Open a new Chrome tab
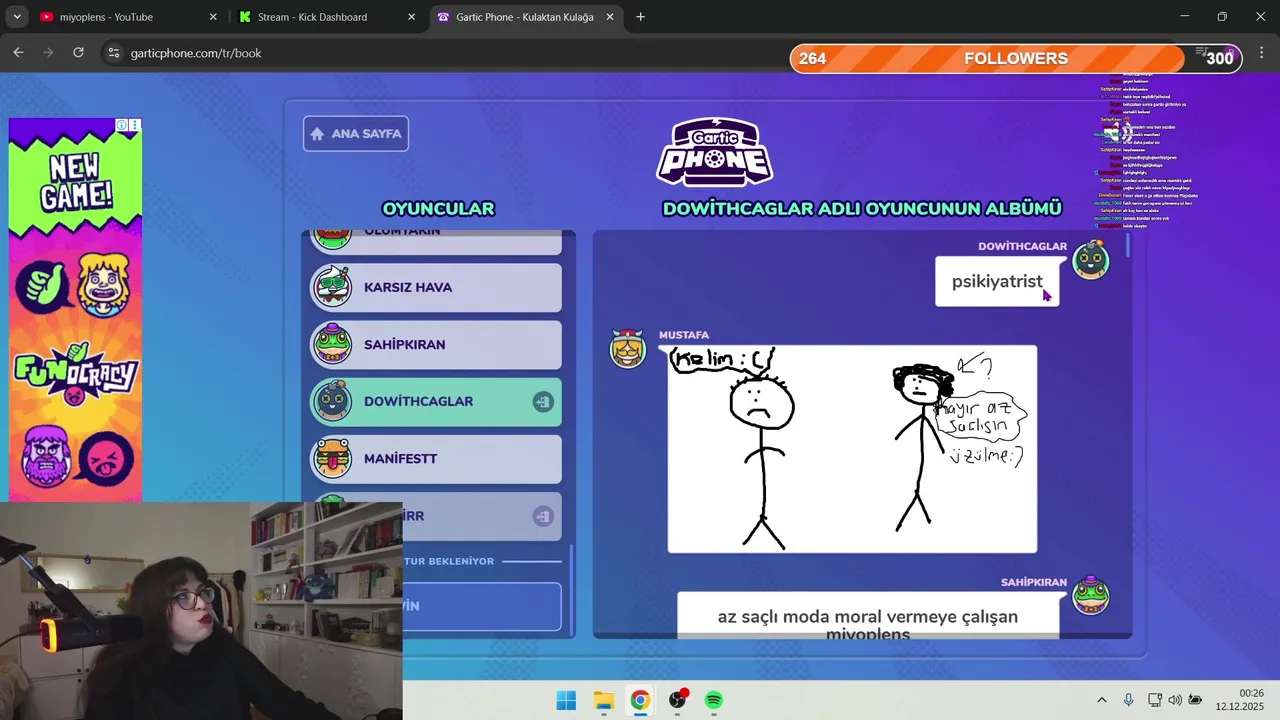The height and width of the screenshot is (720, 1280). [640, 17]
